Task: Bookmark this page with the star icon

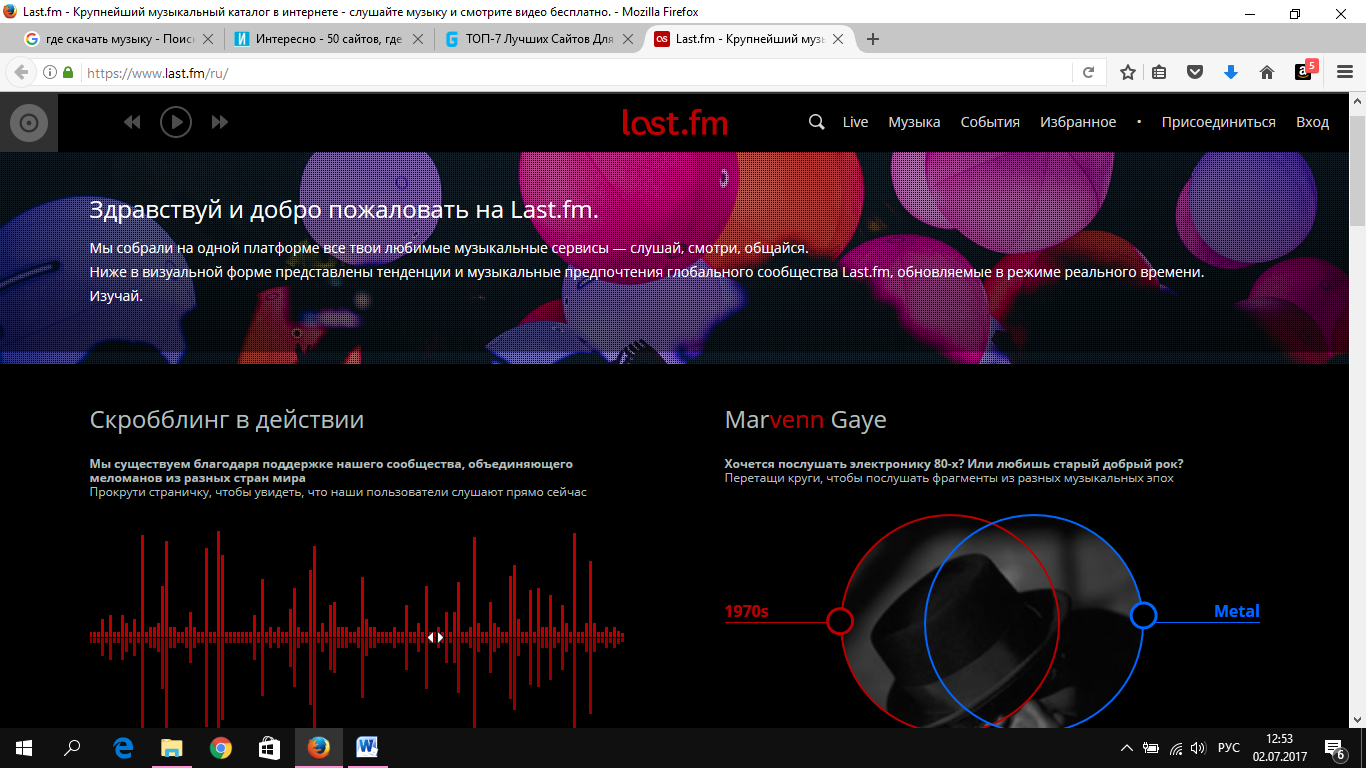Action: [x=1128, y=72]
